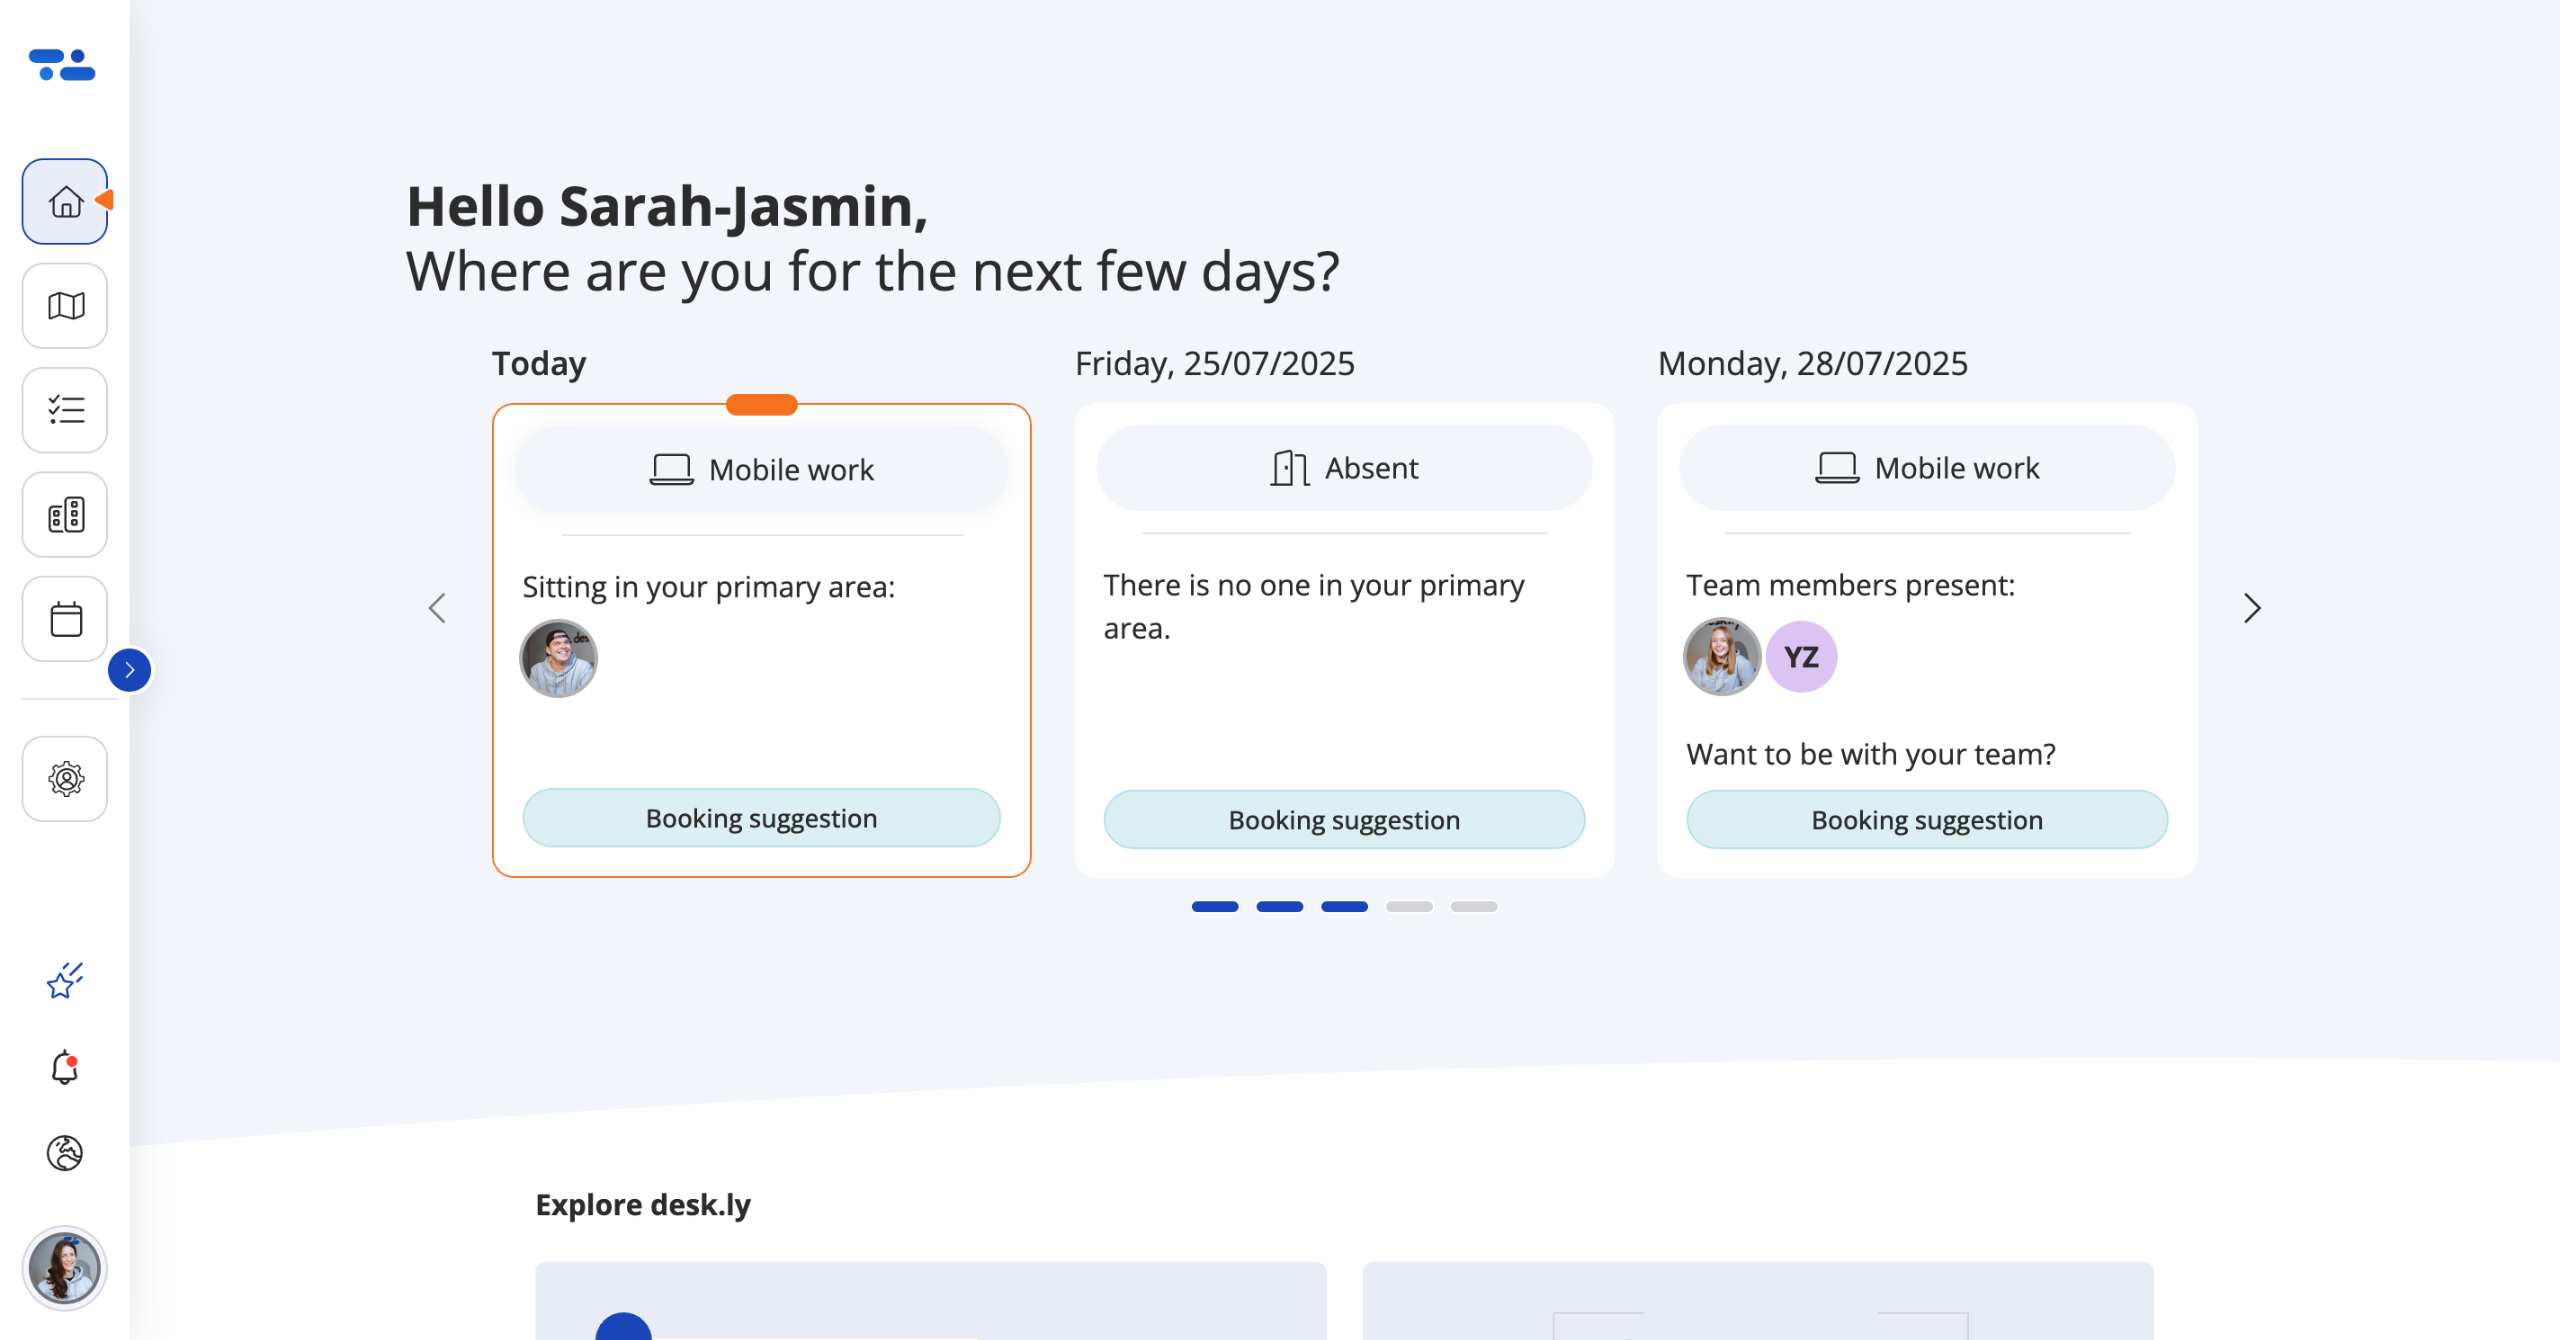Viewport: 2560px width, 1340px height.
Task: Show next days with right chevron
Action: pos(2251,608)
